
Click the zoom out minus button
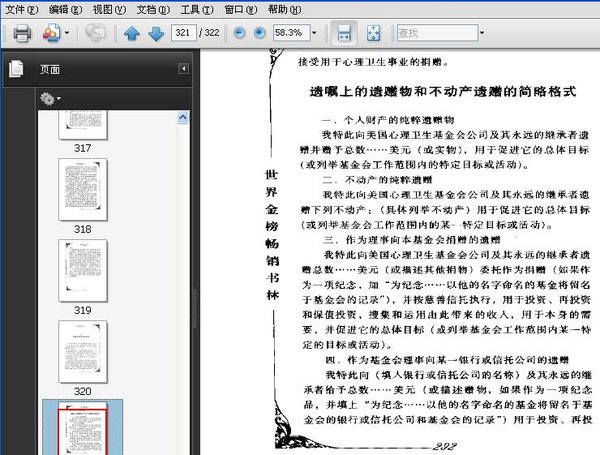click(x=239, y=33)
